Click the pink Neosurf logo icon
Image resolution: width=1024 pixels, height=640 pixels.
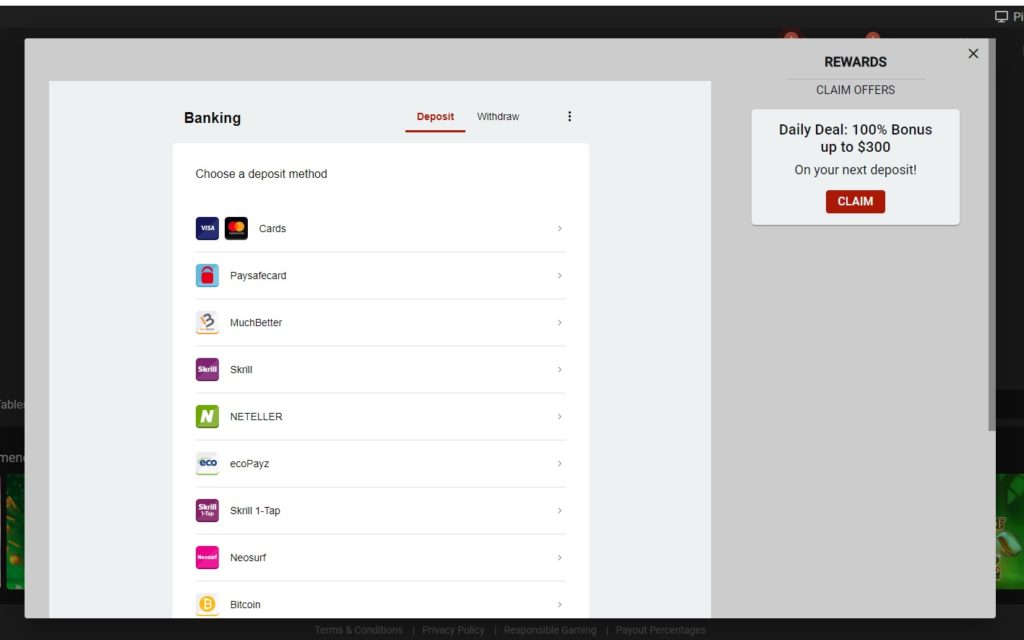[x=207, y=558]
